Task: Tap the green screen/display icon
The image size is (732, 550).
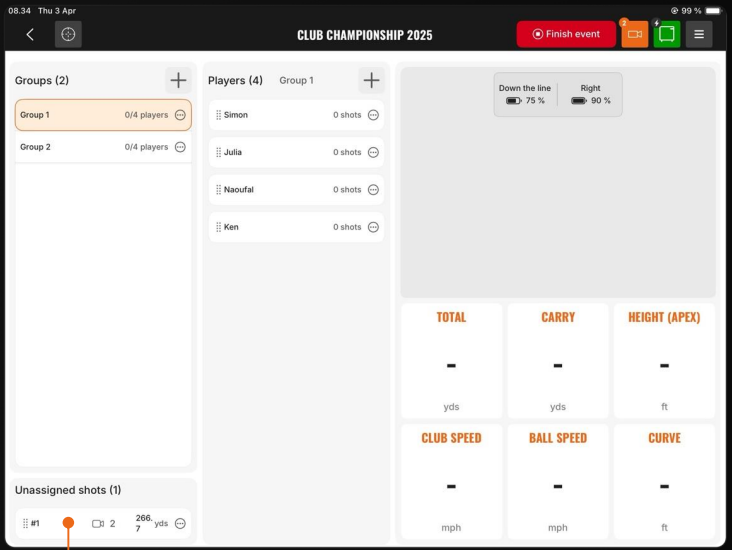Action: pyautogui.click(x=667, y=34)
